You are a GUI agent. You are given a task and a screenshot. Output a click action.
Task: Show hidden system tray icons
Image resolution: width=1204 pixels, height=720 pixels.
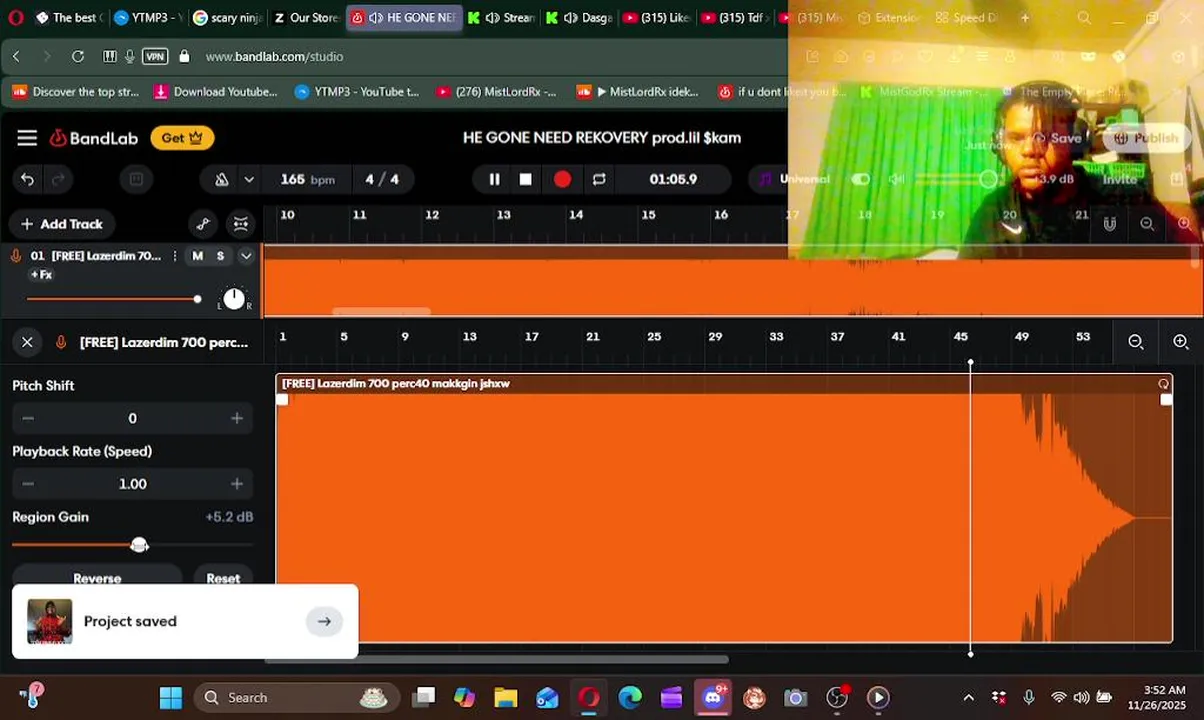pyautogui.click(x=968, y=698)
